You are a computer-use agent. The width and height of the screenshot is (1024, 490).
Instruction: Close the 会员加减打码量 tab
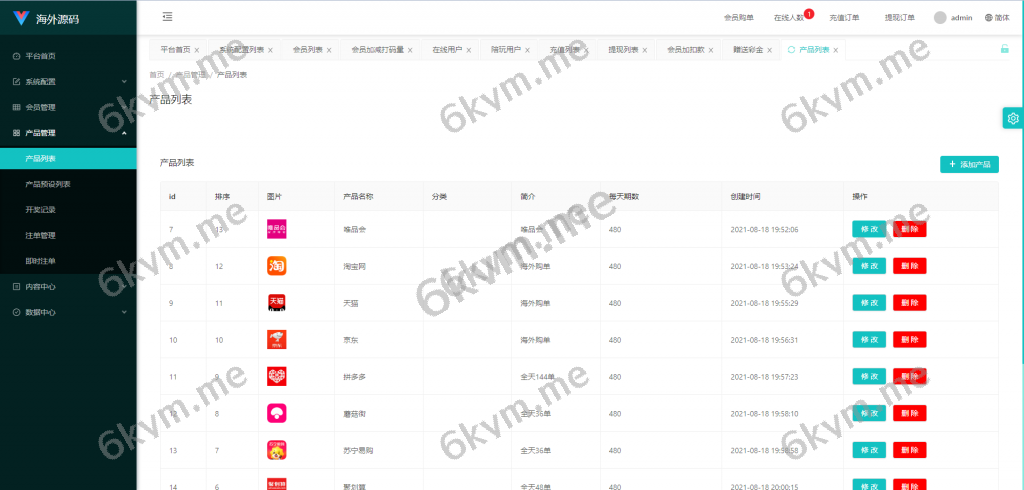[410, 50]
